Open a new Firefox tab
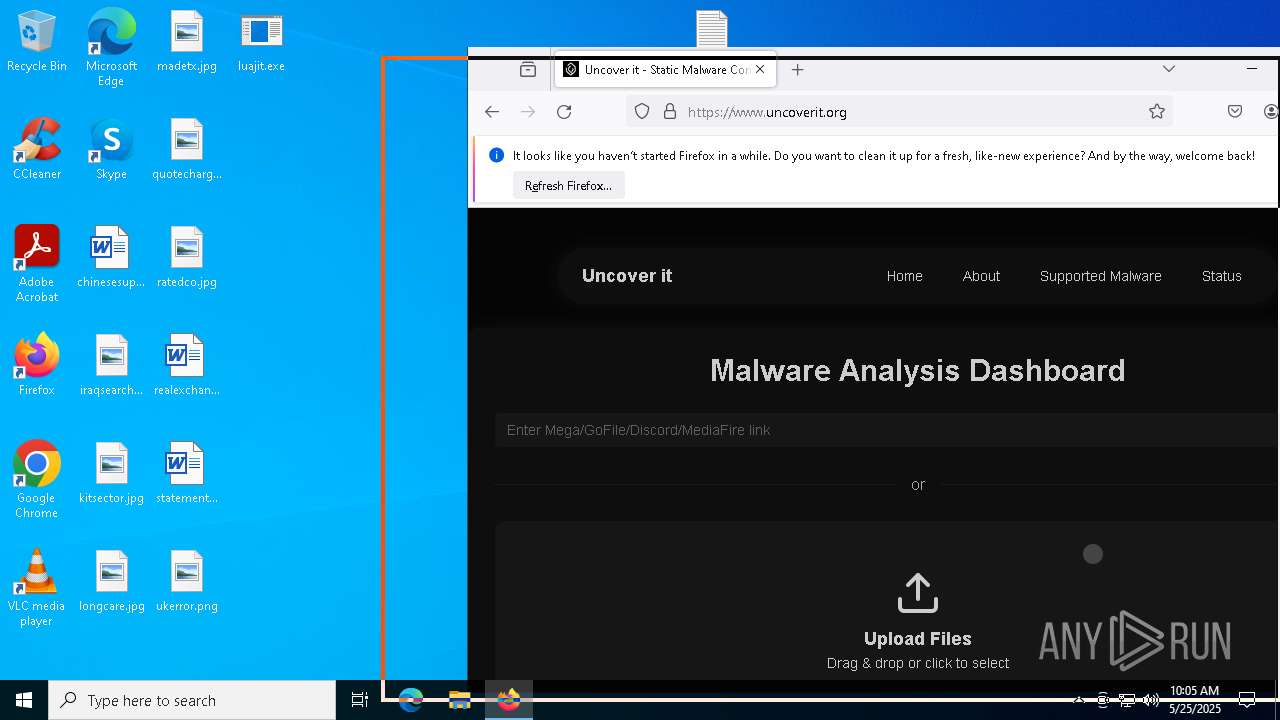The image size is (1280, 720). point(797,70)
